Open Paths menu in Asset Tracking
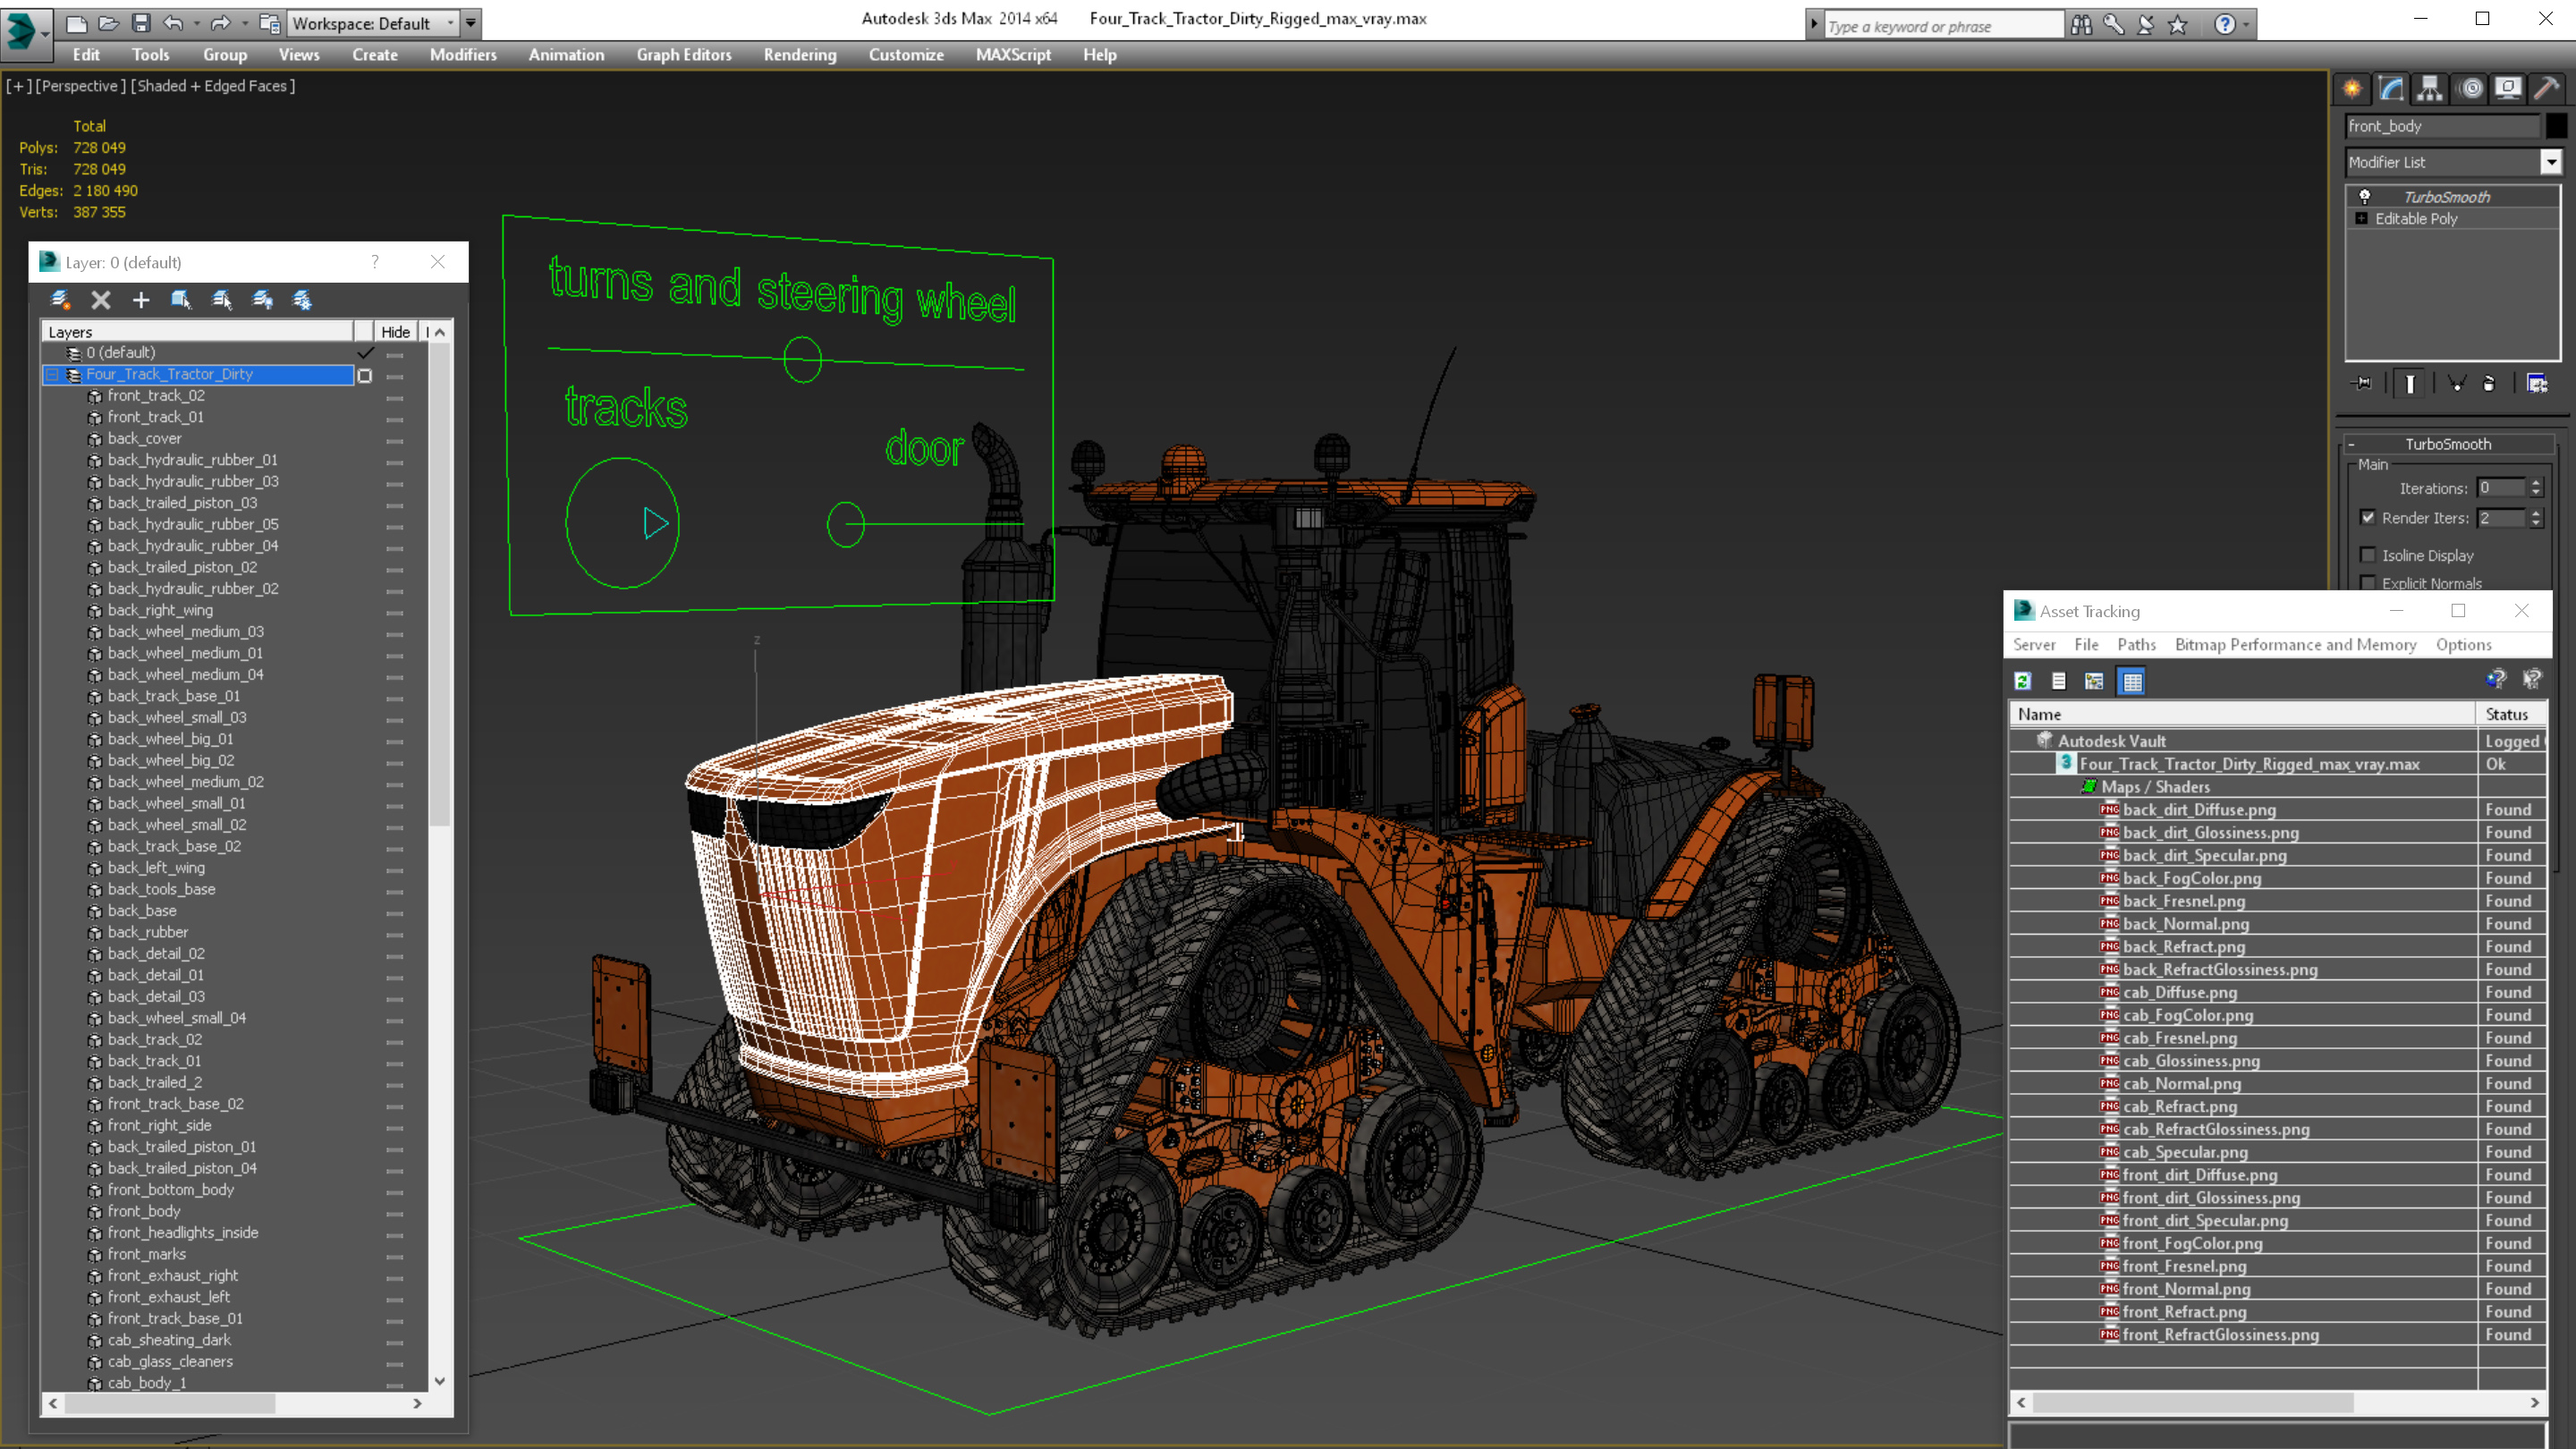This screenshot has width=2576, height=1449. pos(2136,645)
